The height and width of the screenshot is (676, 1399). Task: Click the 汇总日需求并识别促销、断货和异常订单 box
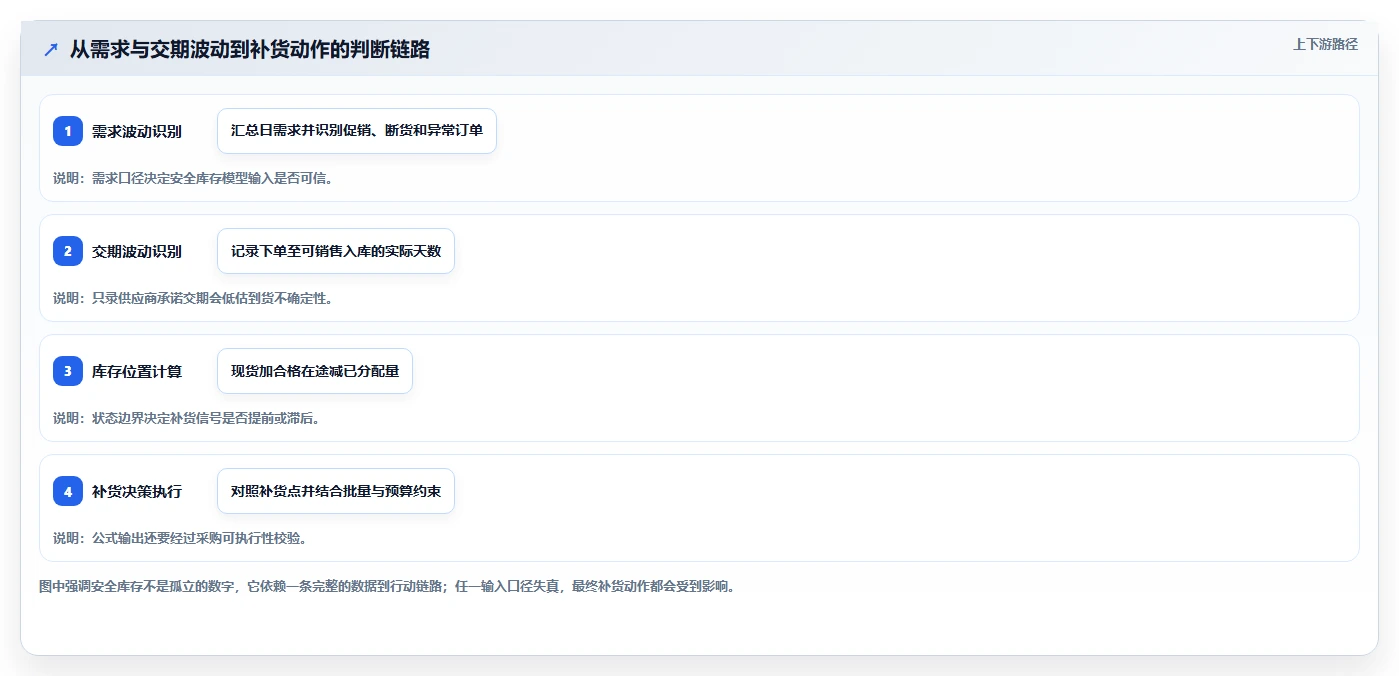point(357,131)
